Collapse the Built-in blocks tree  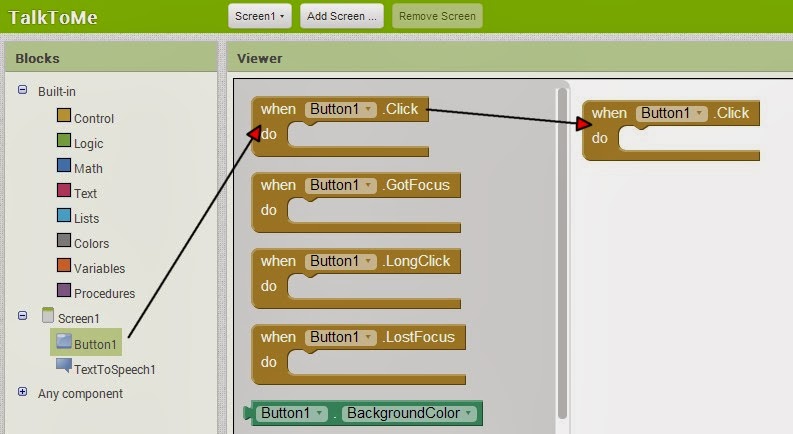click(22, 90)
